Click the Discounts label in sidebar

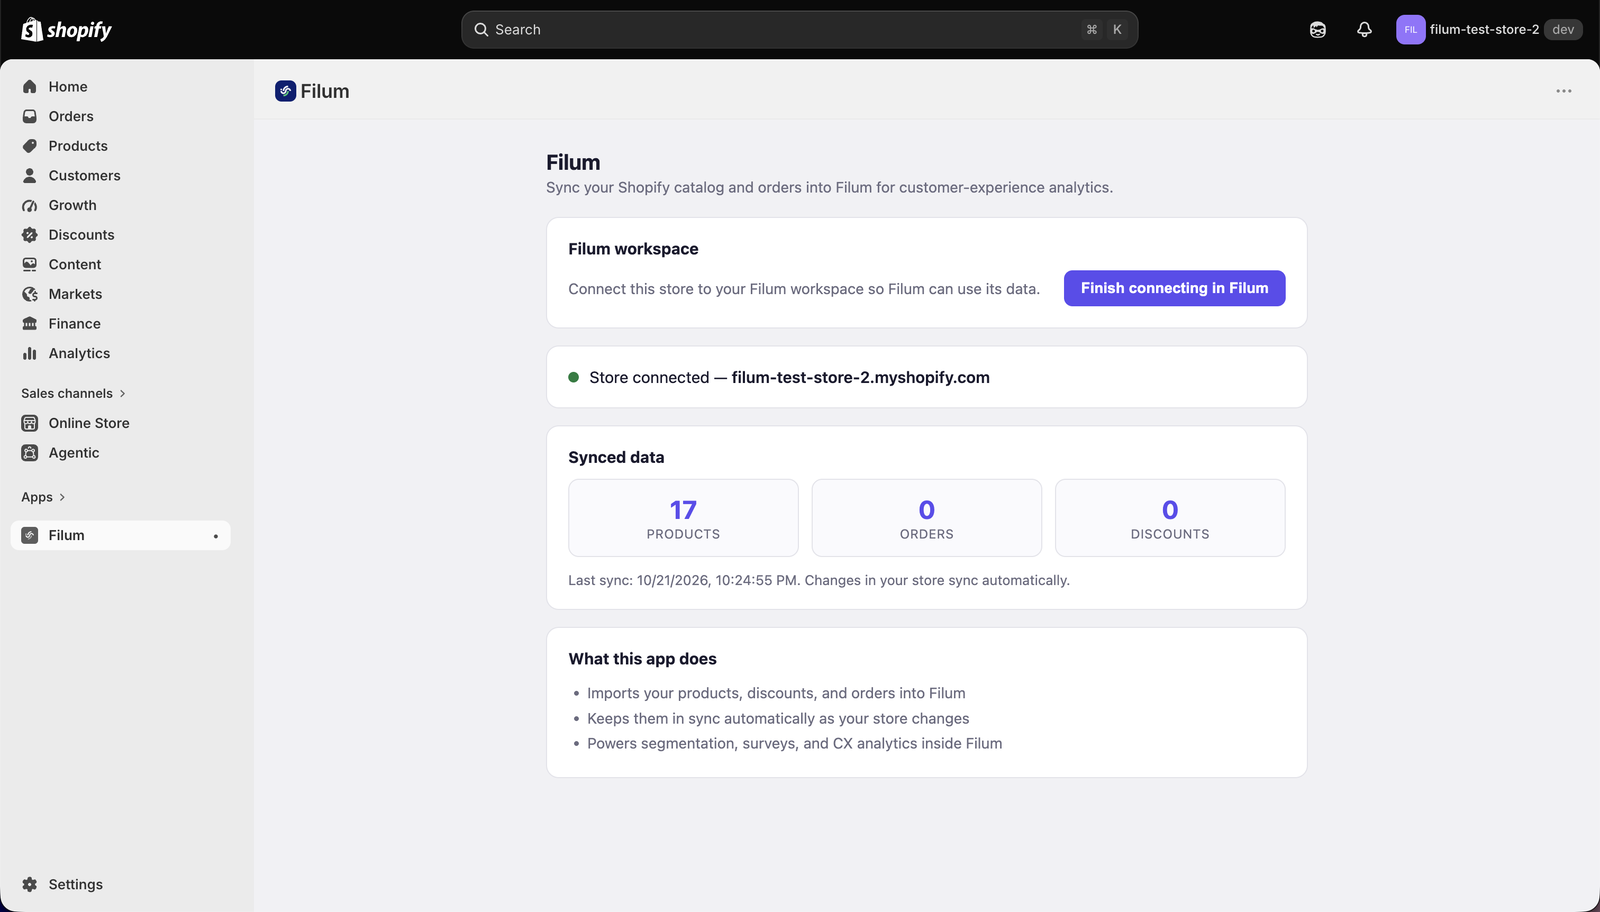click(82, 235)
